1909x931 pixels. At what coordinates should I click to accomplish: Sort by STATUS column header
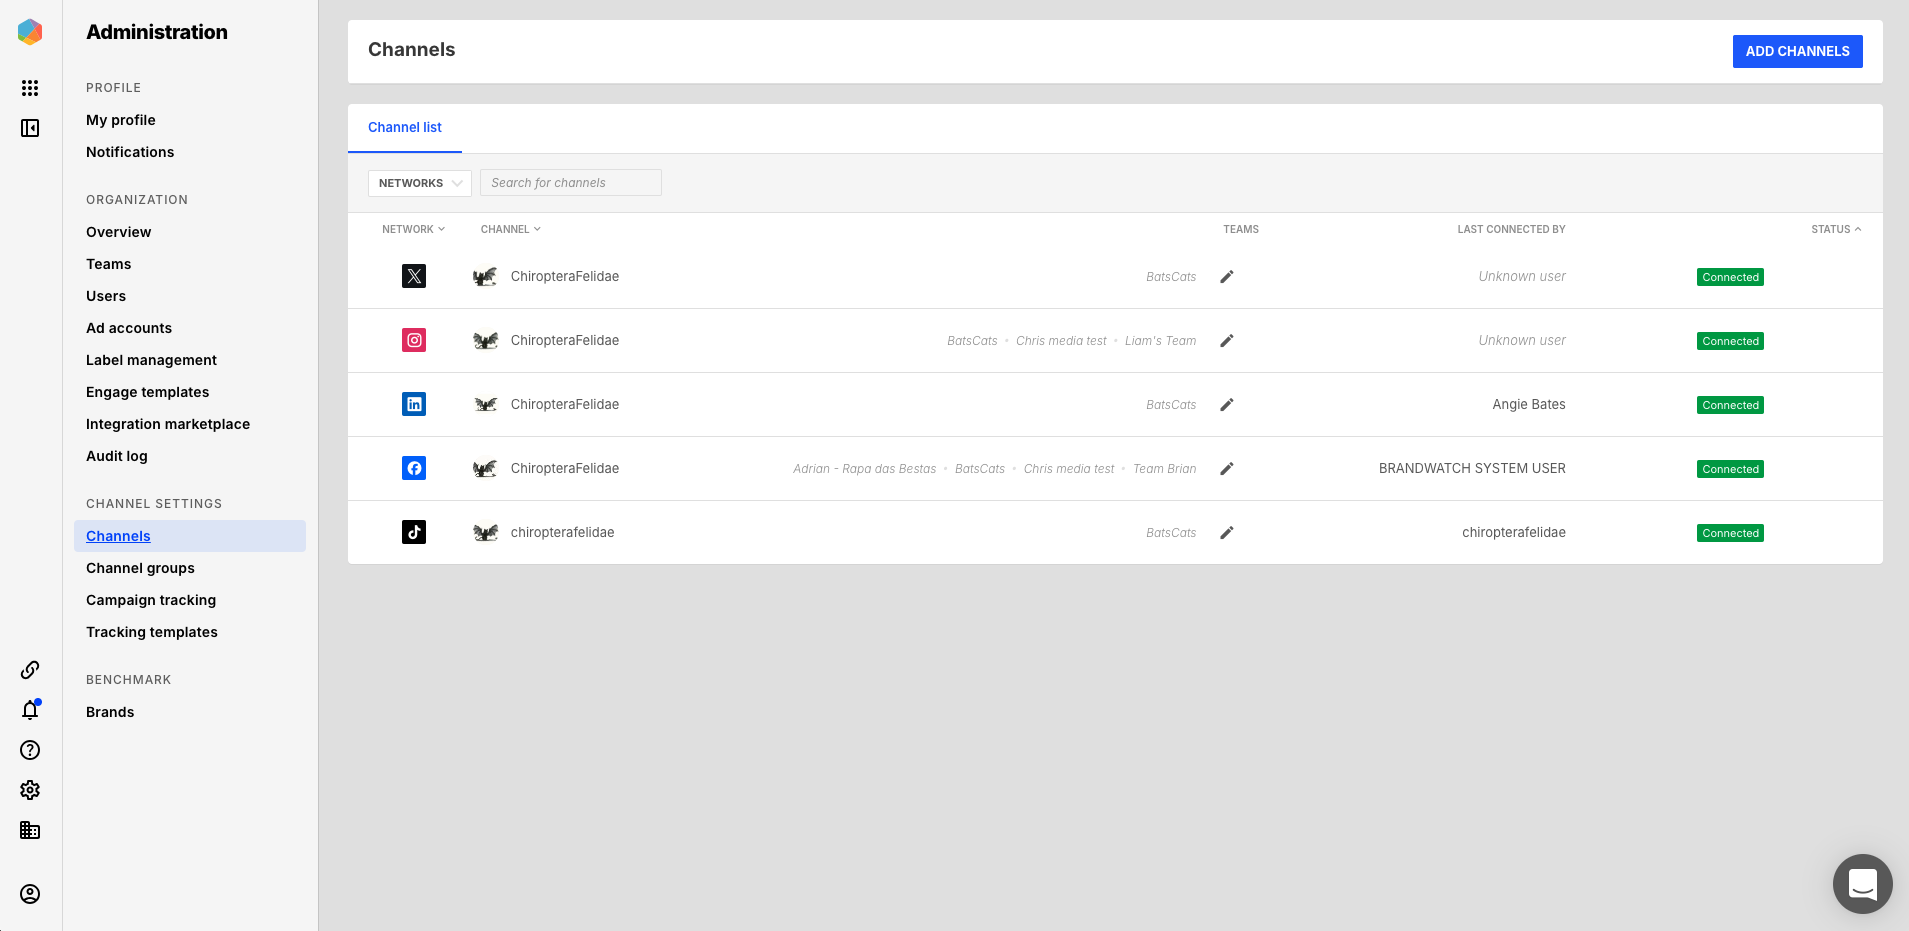[x=1836, y=229]
